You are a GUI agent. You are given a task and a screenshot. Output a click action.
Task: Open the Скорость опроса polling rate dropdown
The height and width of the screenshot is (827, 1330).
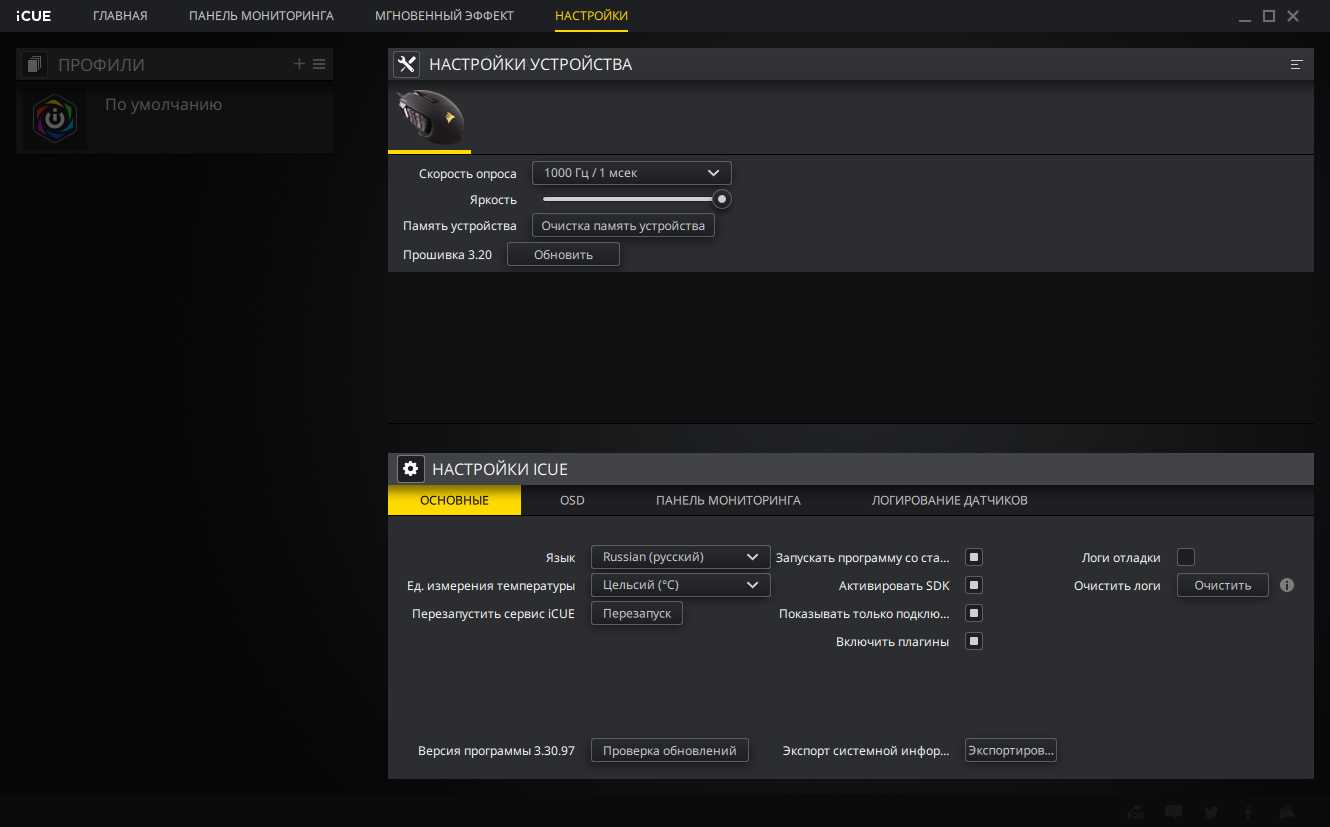coord(631,173)
